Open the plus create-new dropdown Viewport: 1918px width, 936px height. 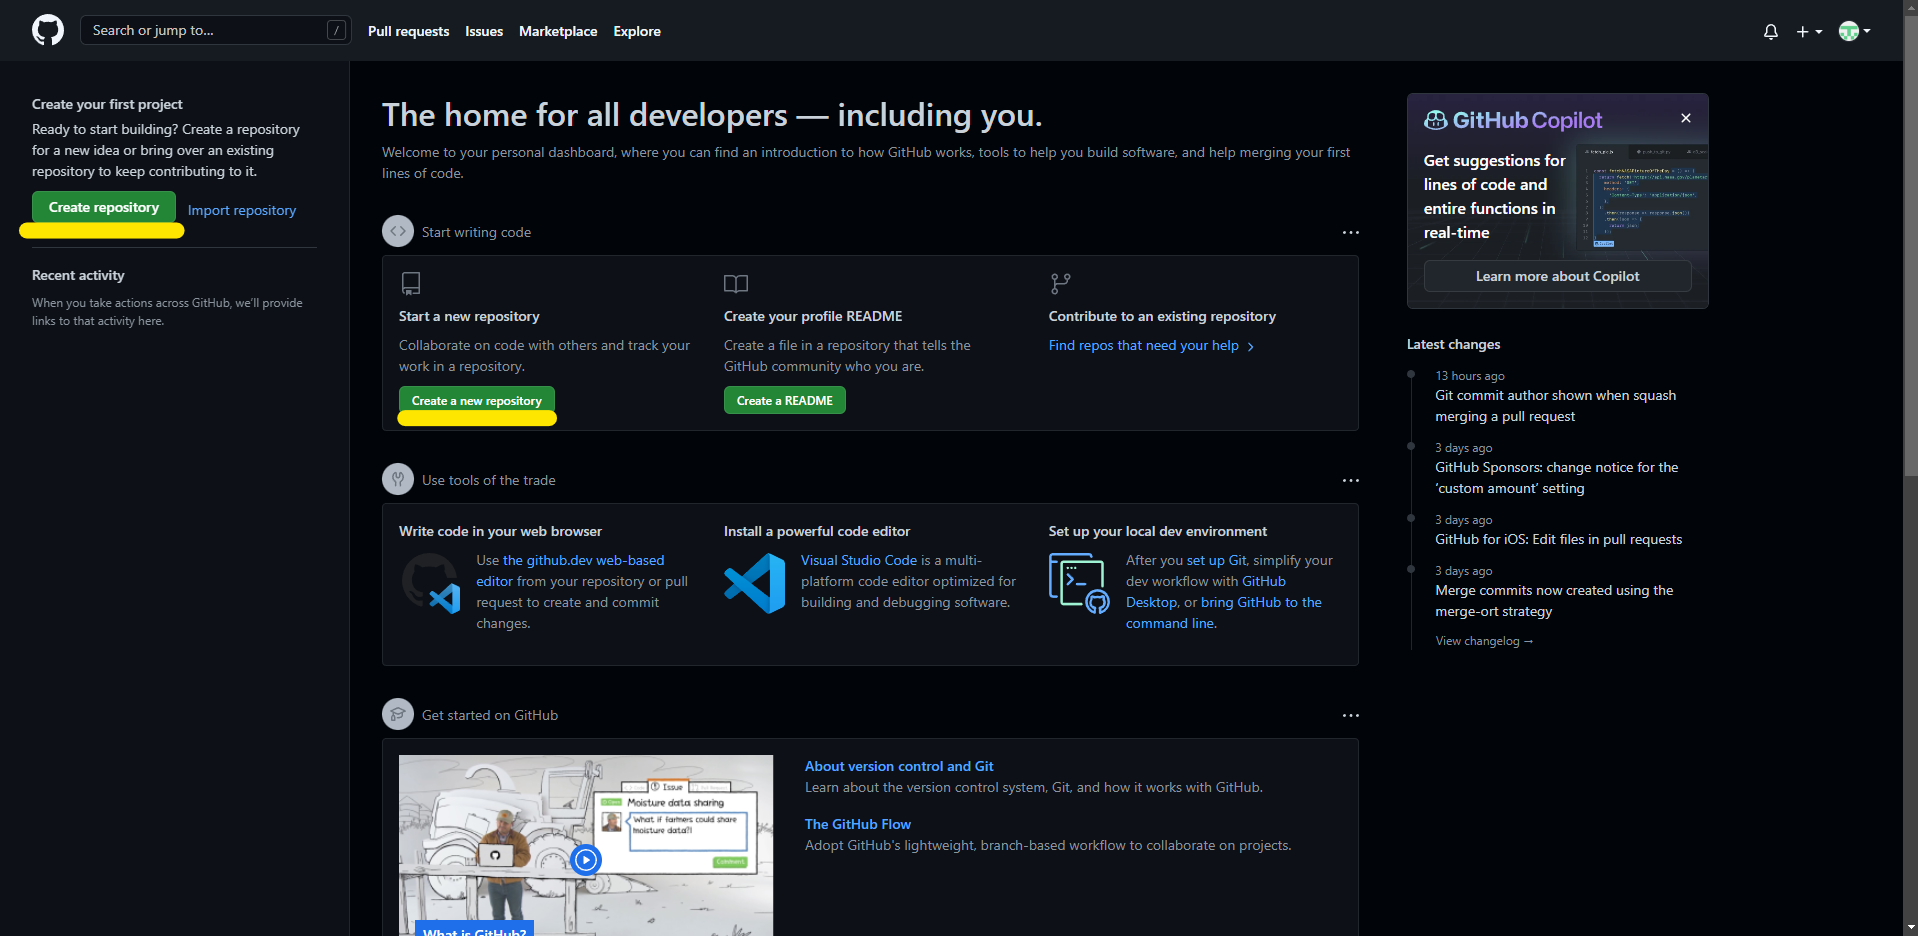(x=1809, y=31)
